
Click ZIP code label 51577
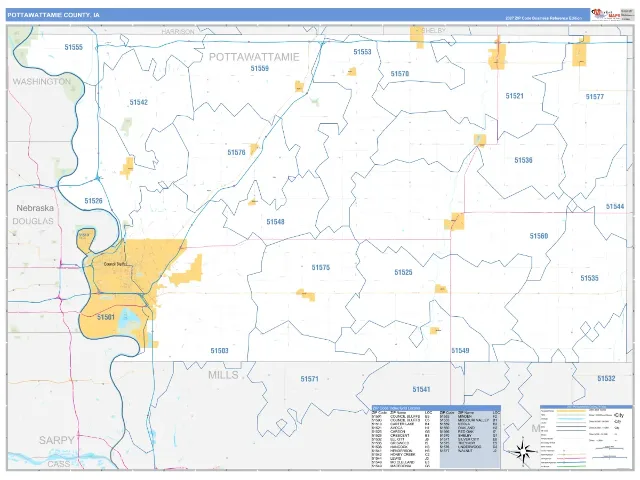tap(594, 97)
